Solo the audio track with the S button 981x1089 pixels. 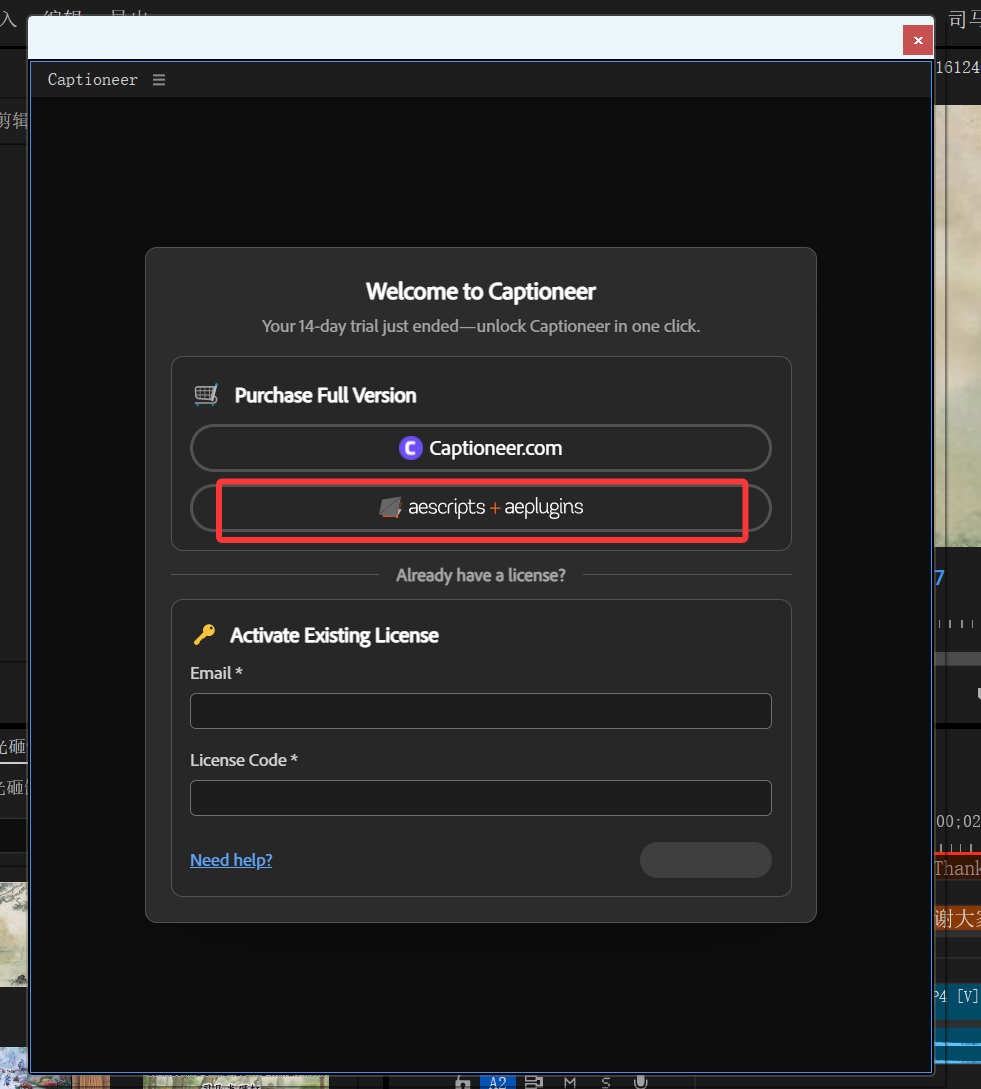[605, 1082]
